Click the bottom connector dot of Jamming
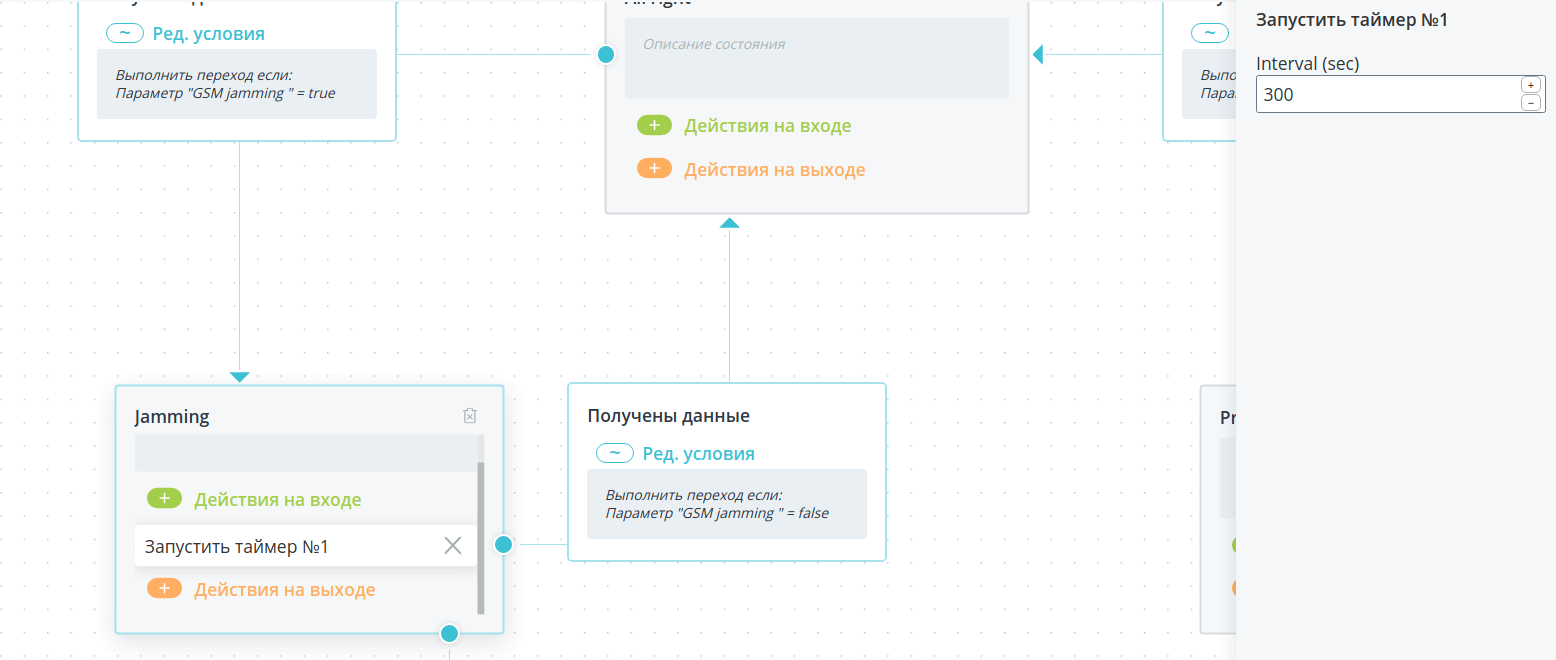The image size is (1556, 660). point(450,633)
